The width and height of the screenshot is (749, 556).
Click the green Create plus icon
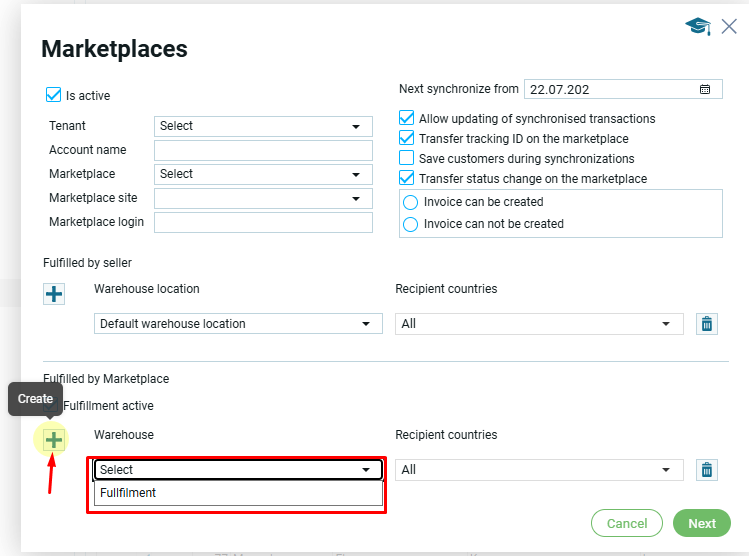pyautogui.click(x=54, y=439)
